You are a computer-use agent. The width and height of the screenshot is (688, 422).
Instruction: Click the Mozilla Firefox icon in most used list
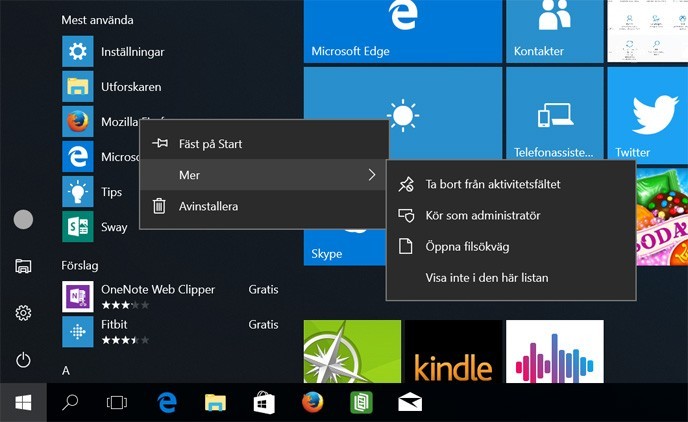pyautogui.click(x=78, y=122)
